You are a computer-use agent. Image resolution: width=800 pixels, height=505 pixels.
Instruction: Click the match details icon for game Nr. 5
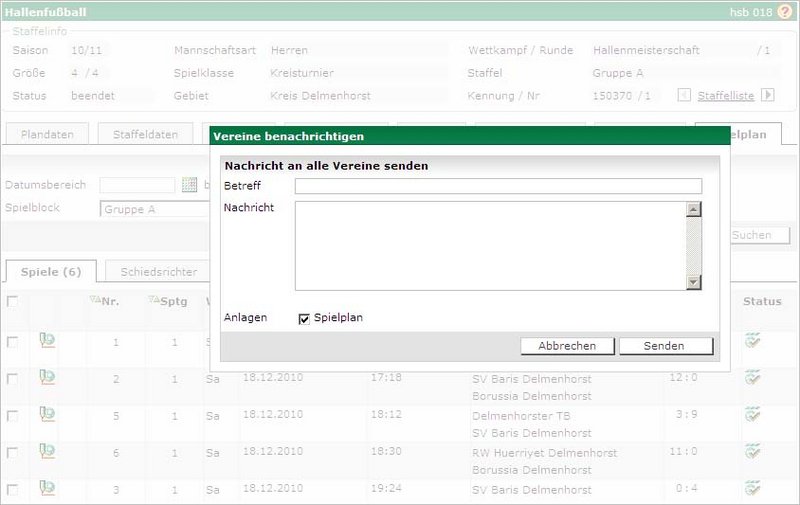(46, 413)
